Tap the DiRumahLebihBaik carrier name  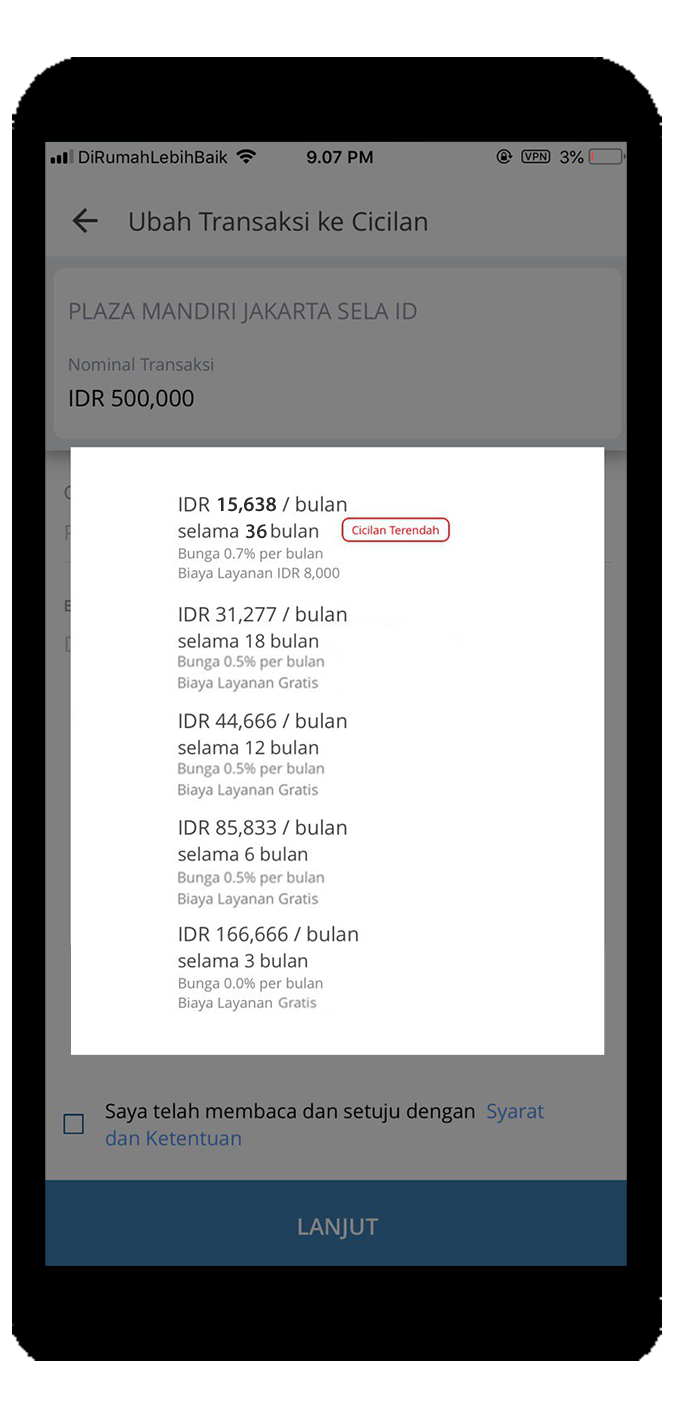tap(153, 157)
